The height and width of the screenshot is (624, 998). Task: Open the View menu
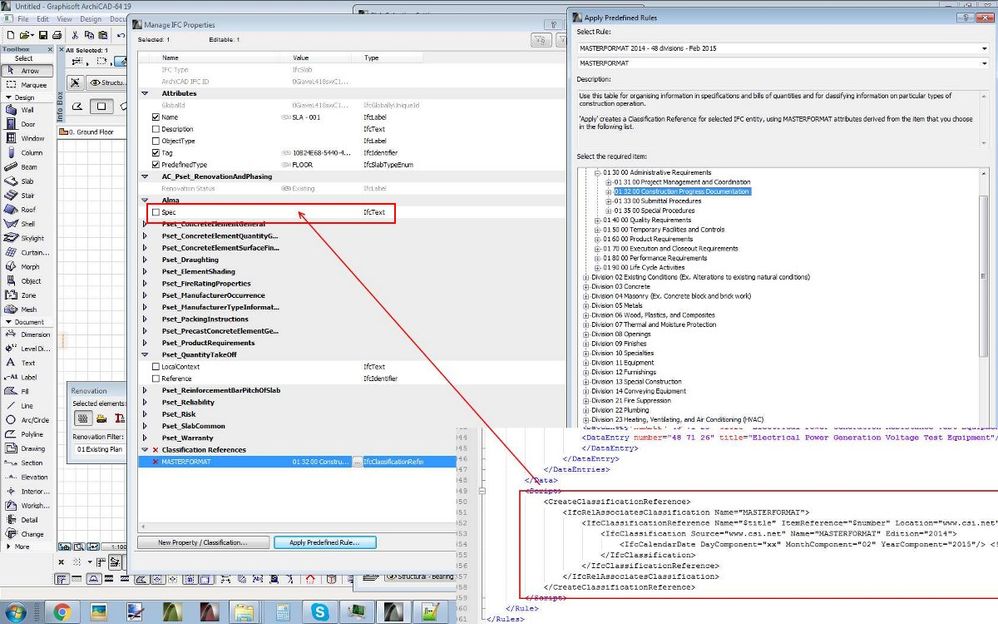click(64, 19)
